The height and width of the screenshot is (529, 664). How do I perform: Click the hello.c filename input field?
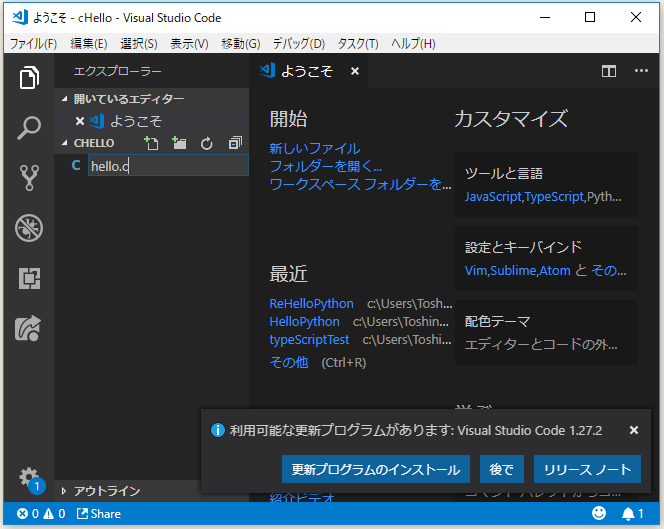click(x=168, y=166)
